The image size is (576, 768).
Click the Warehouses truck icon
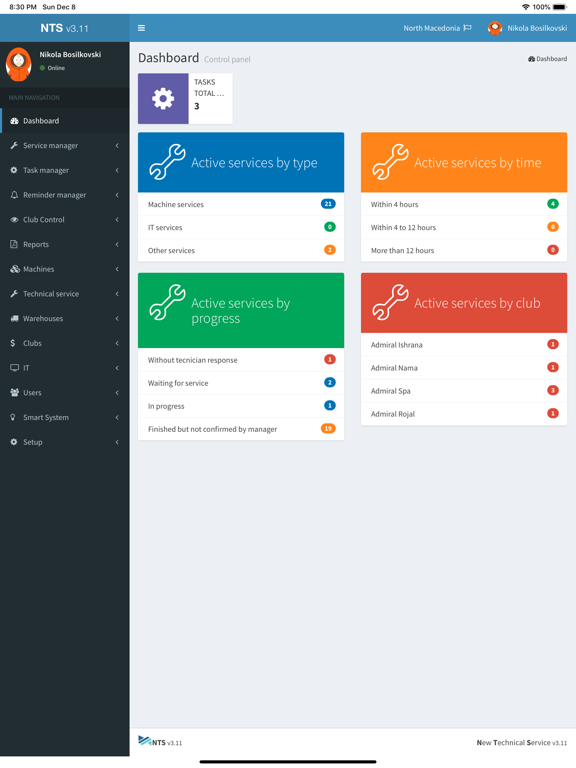pos(14,318)
